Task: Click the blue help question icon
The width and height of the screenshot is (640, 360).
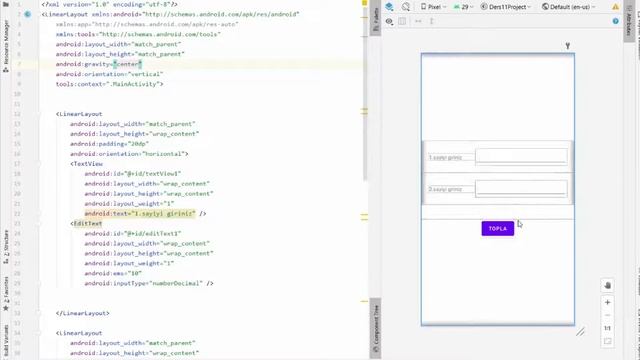Action: [x=616, y=21]
